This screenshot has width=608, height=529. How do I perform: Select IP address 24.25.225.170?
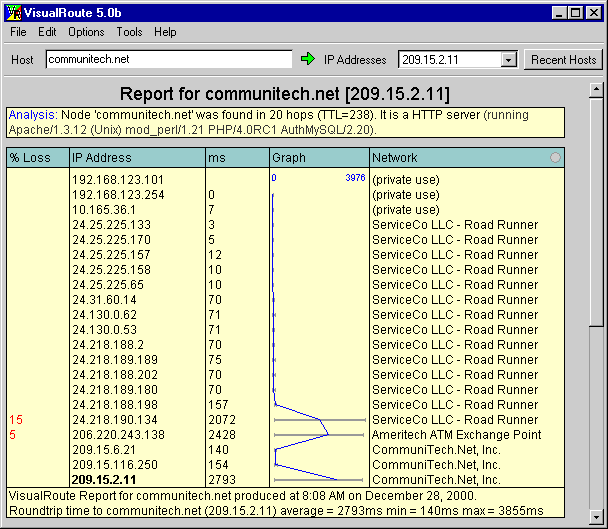click(111, 240)
